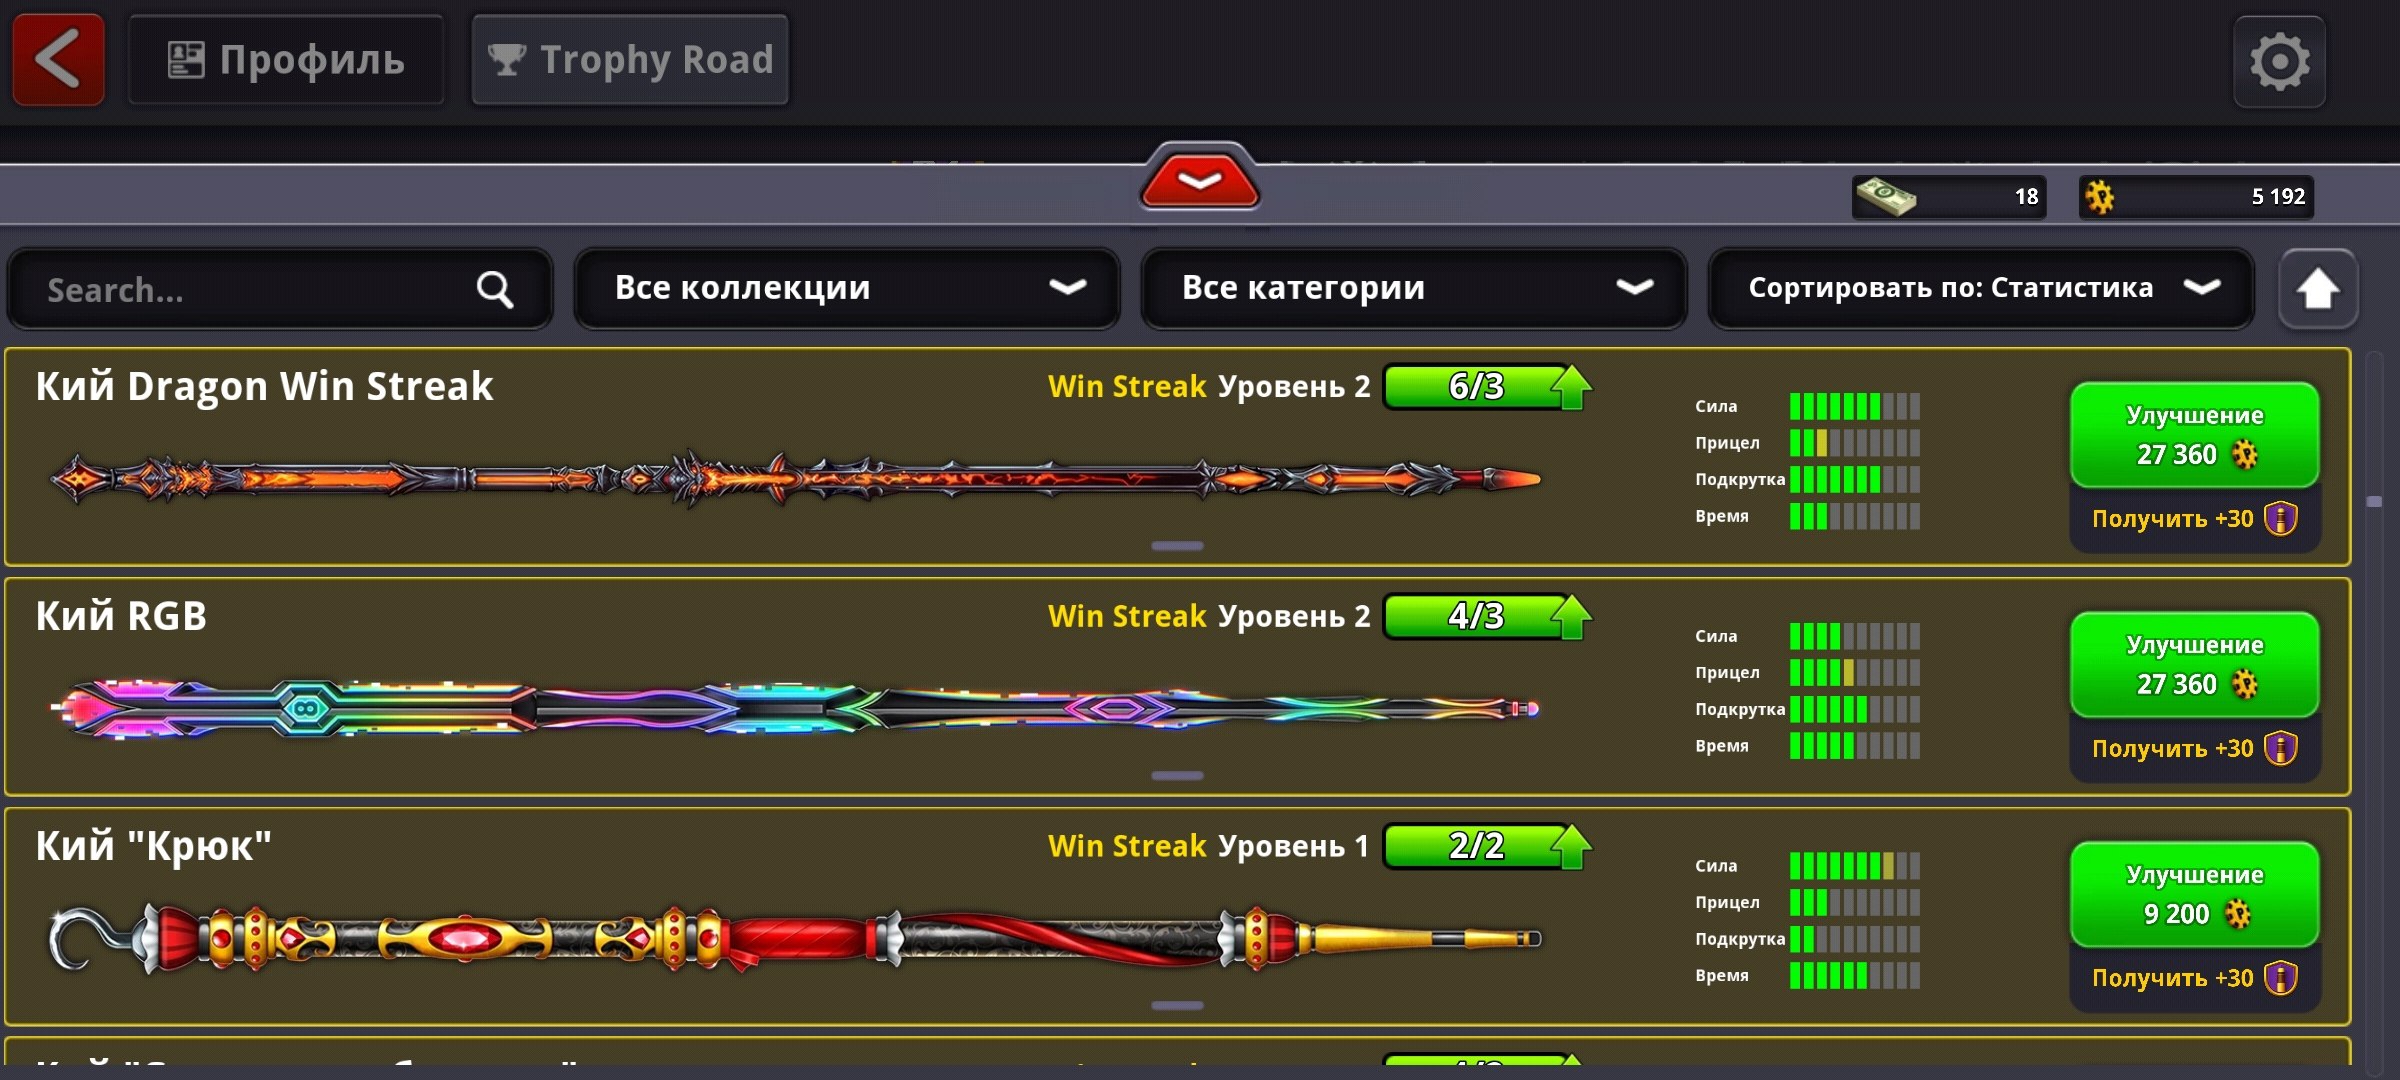The width and height of the screenshot is (2400, 1080).
Task: Switch to the Профиль tab
Action: pyautogui.click(x=286, y=60)
